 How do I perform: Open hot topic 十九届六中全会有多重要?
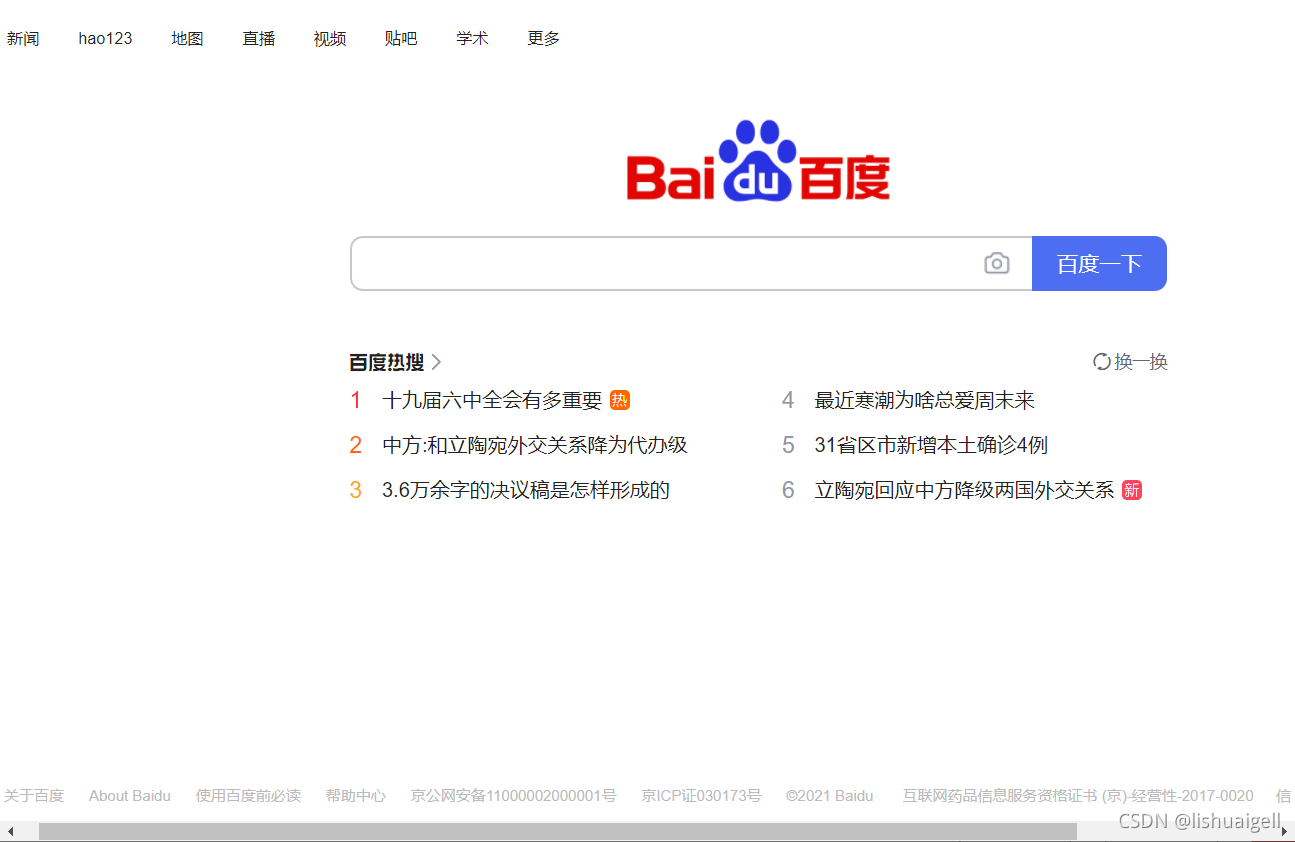[492, 400]
